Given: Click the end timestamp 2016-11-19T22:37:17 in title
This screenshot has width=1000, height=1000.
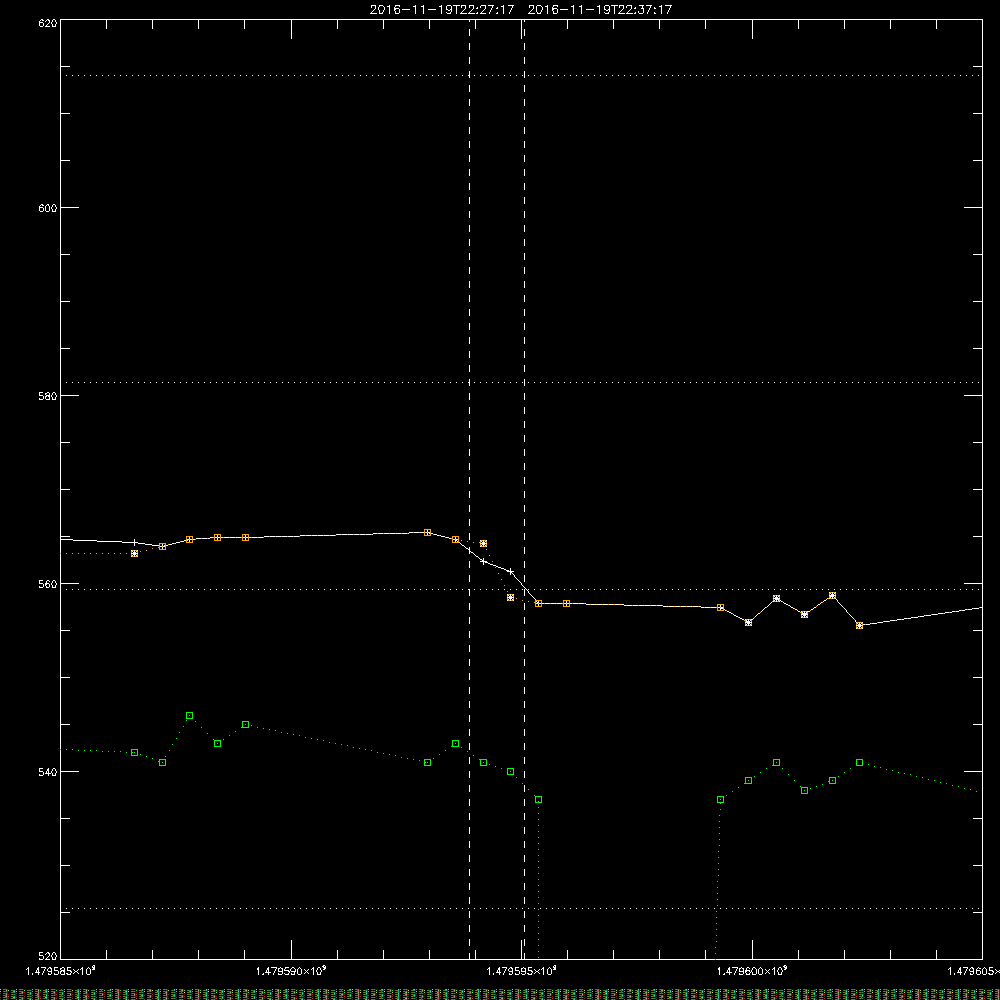Looking at the screenshot, I should point(599,10).
